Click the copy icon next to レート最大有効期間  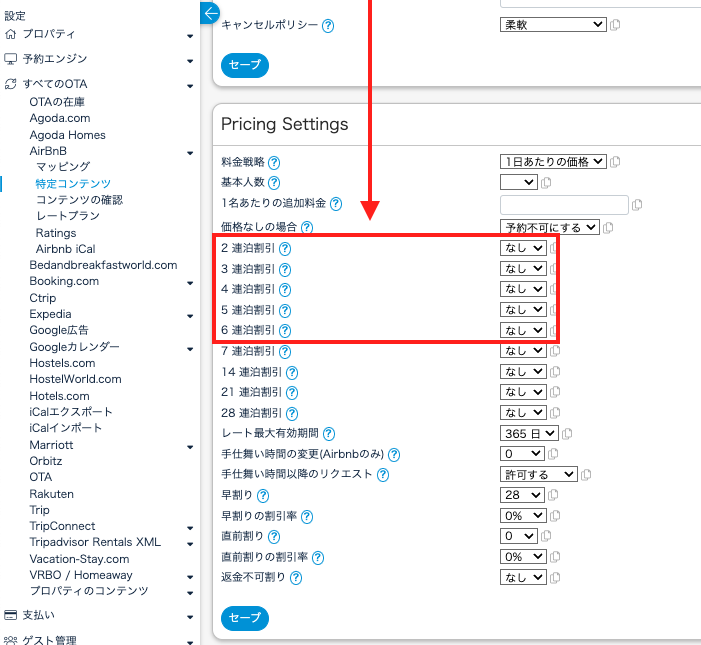pos(567,434)
